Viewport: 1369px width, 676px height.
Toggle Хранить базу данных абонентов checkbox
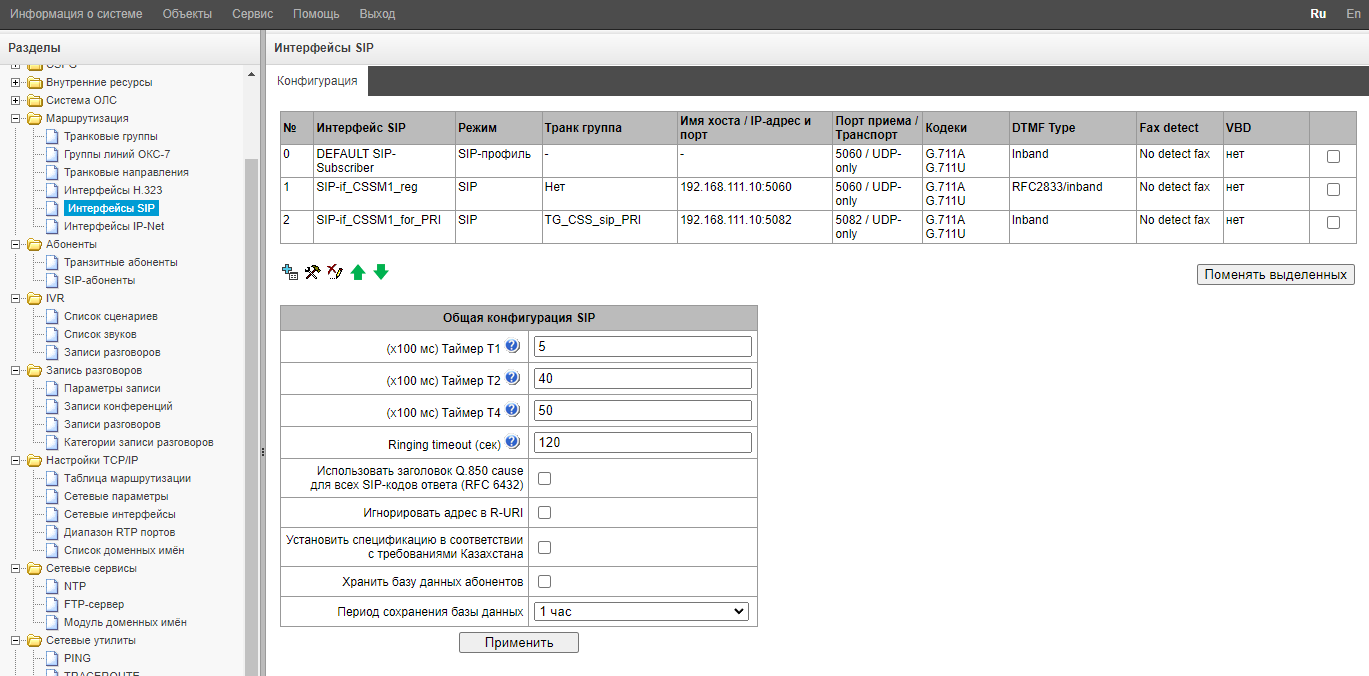544,581
